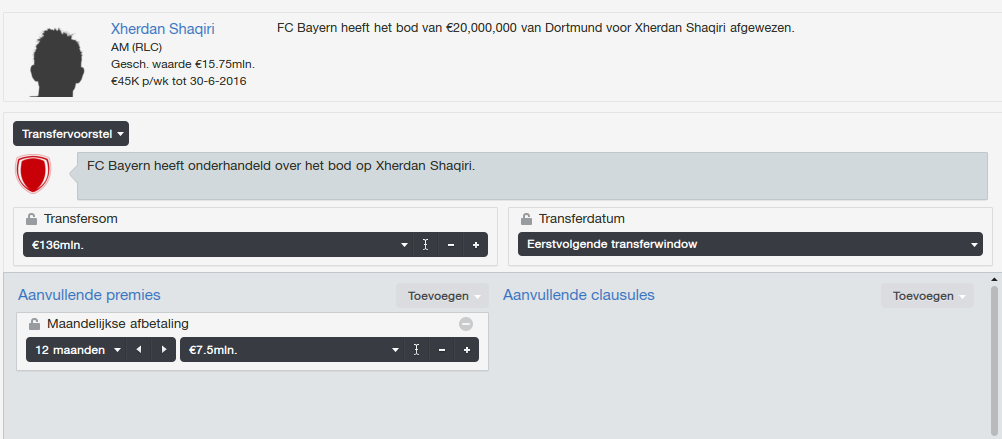Open the Eerstvolgende transferwindow dropdown
The image size is (1002, 439).
pos(750,245)
